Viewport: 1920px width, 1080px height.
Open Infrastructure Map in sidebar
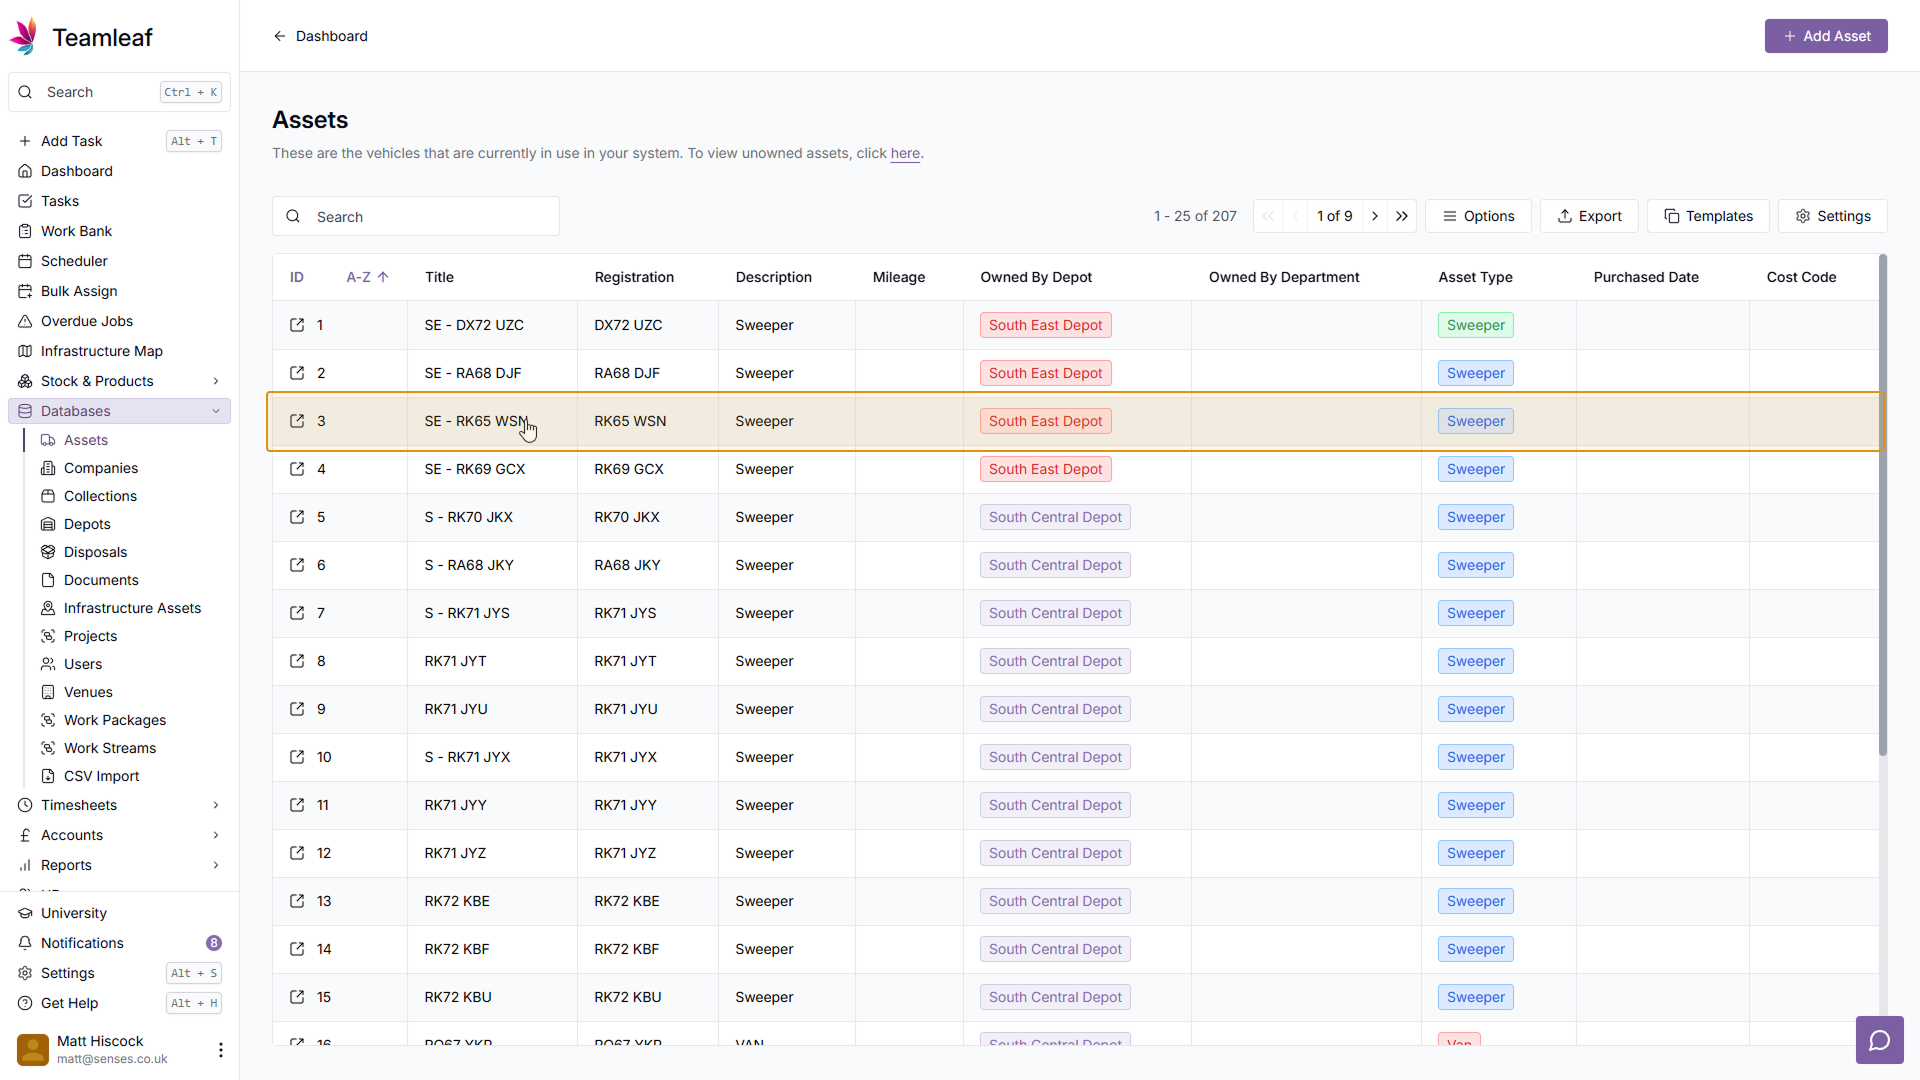(101, 351)
